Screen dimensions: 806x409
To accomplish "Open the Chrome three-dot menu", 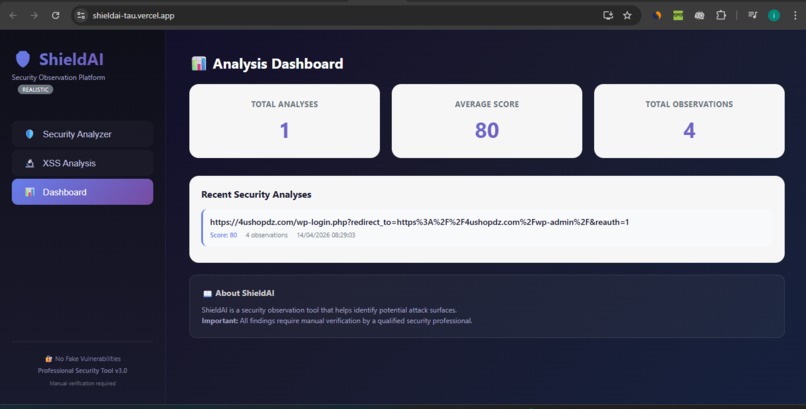I will 795,15.
